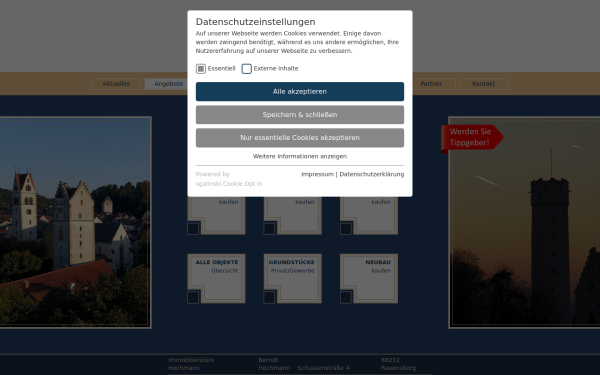Open the Kontakt menu item

pos(484,84)
